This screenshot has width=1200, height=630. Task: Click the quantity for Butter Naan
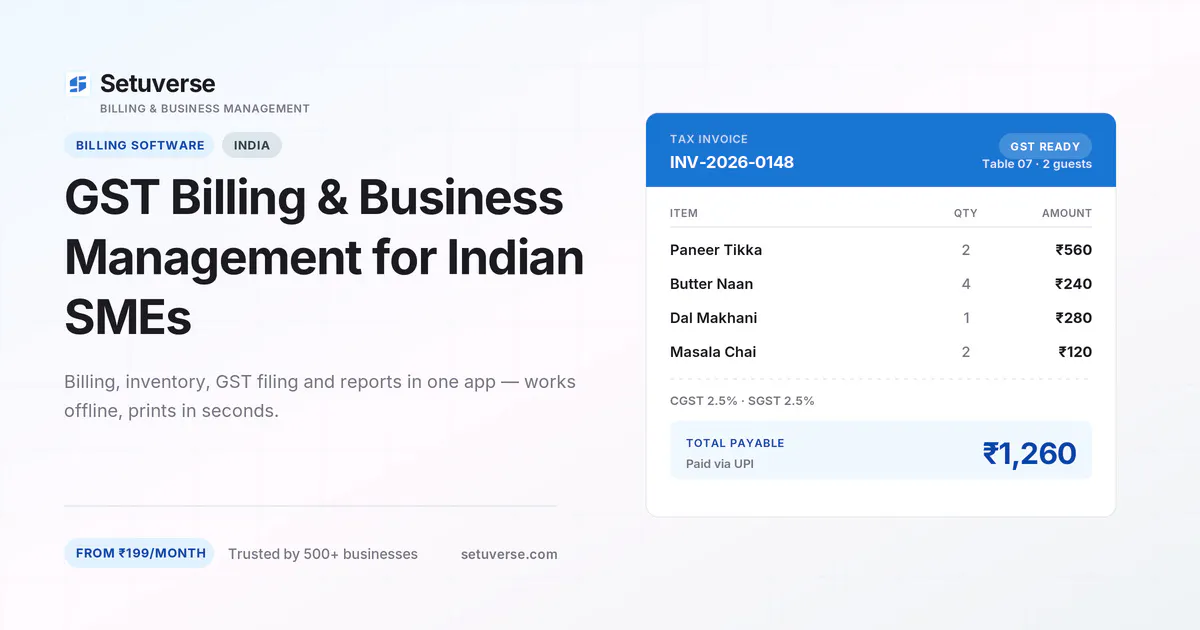point(966,284)
